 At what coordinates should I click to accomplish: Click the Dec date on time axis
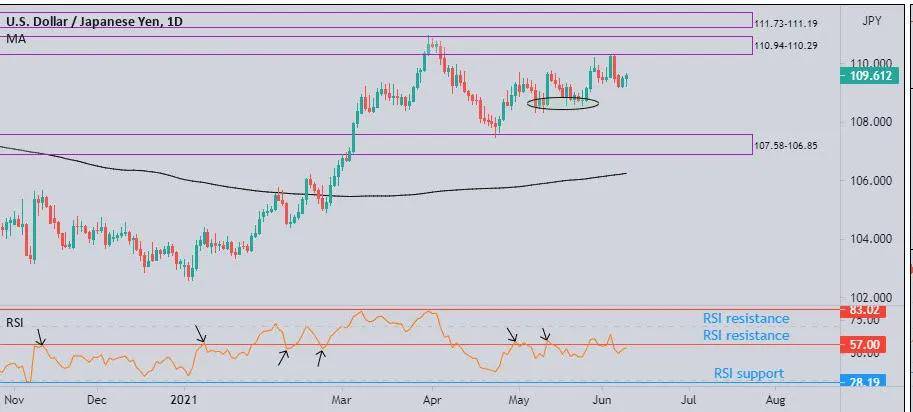[97, 400]
